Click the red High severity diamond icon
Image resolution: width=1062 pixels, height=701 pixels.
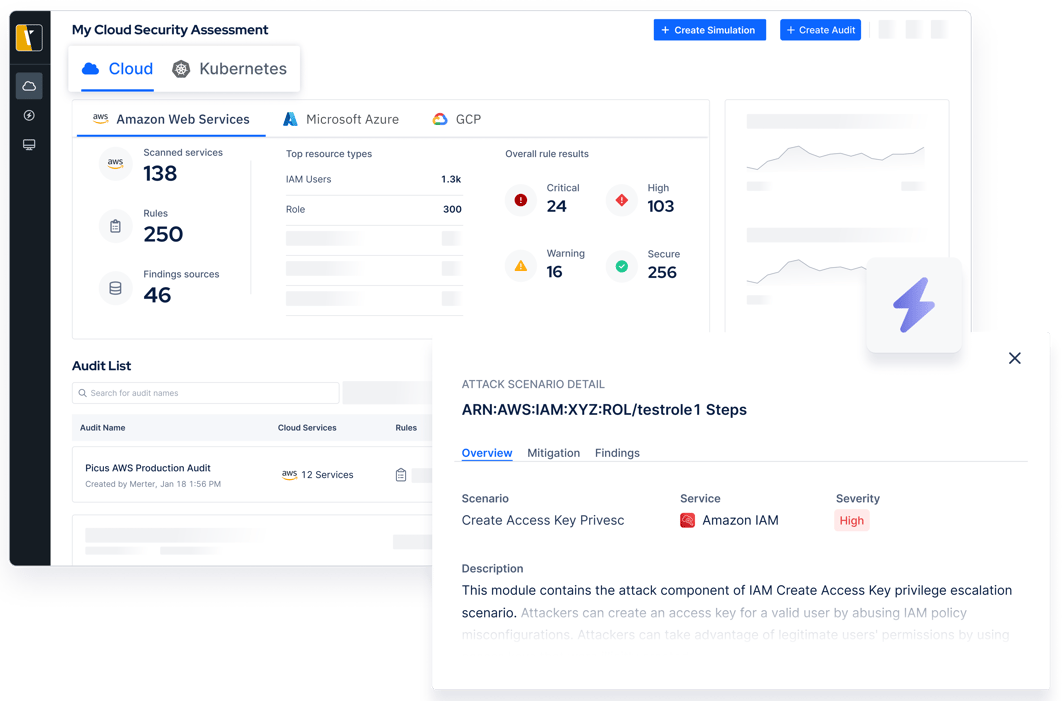[x=621, y=200]
